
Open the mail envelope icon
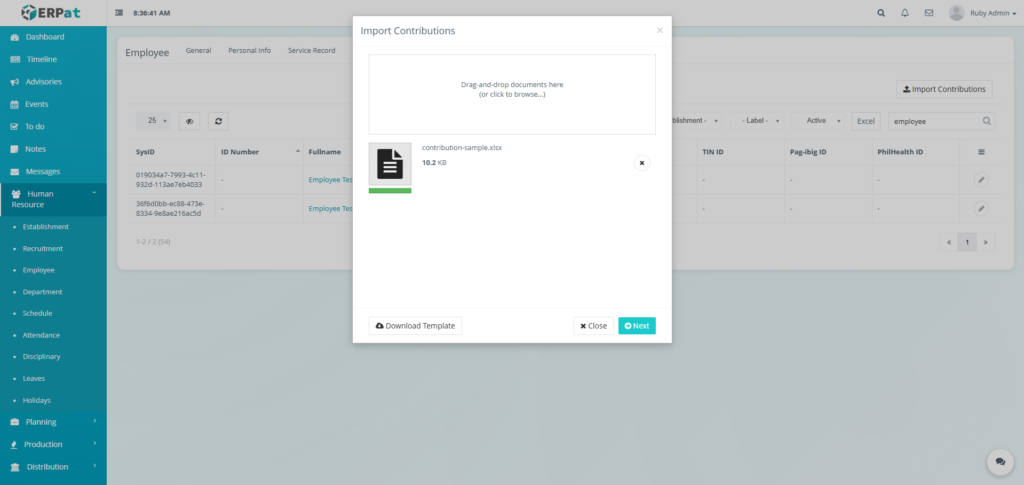[929, 13]
